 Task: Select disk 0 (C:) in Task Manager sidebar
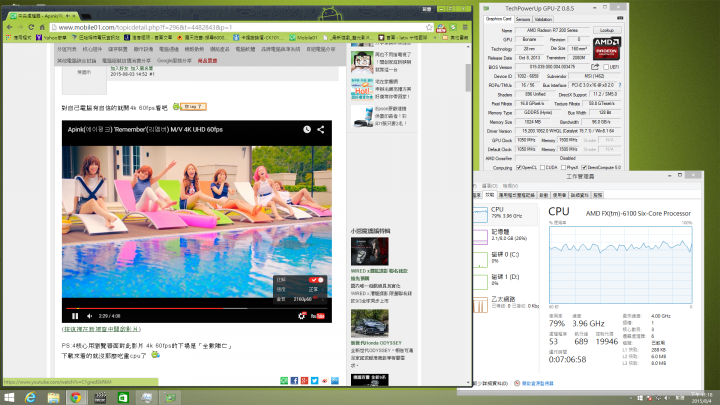tap(505, 259)
